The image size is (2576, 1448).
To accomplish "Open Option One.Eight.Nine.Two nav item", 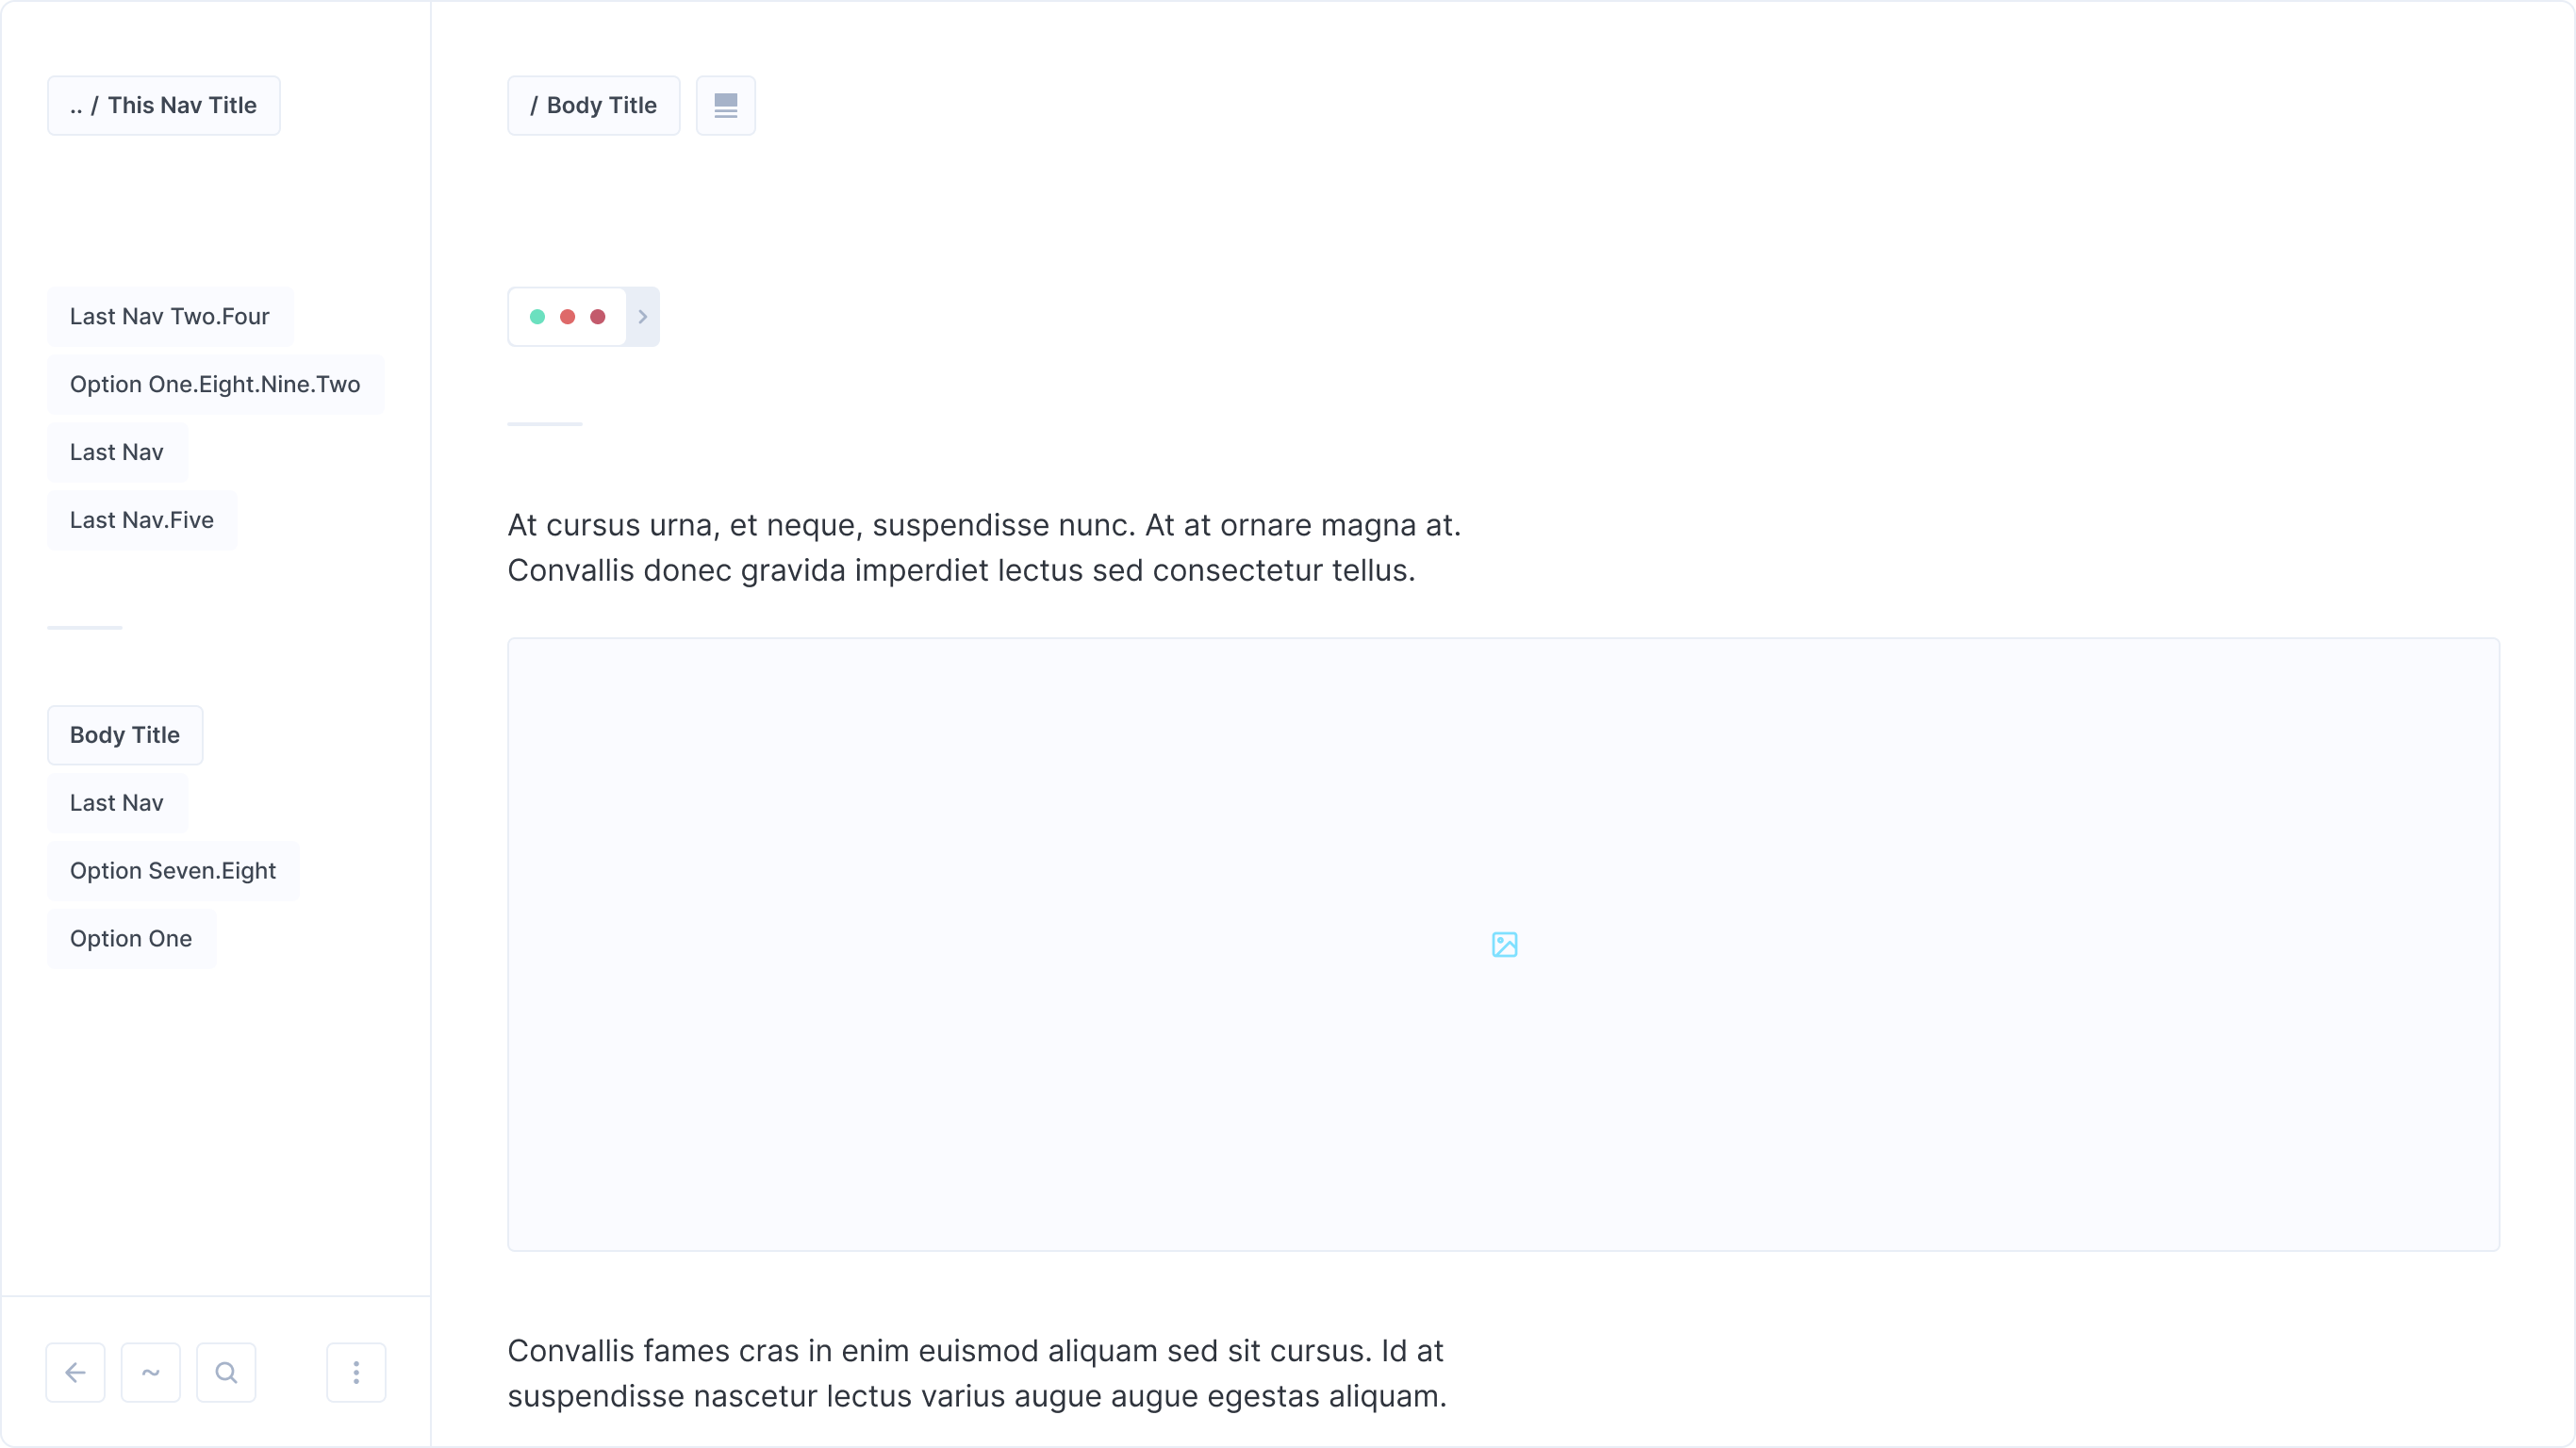I will (215, 384).
